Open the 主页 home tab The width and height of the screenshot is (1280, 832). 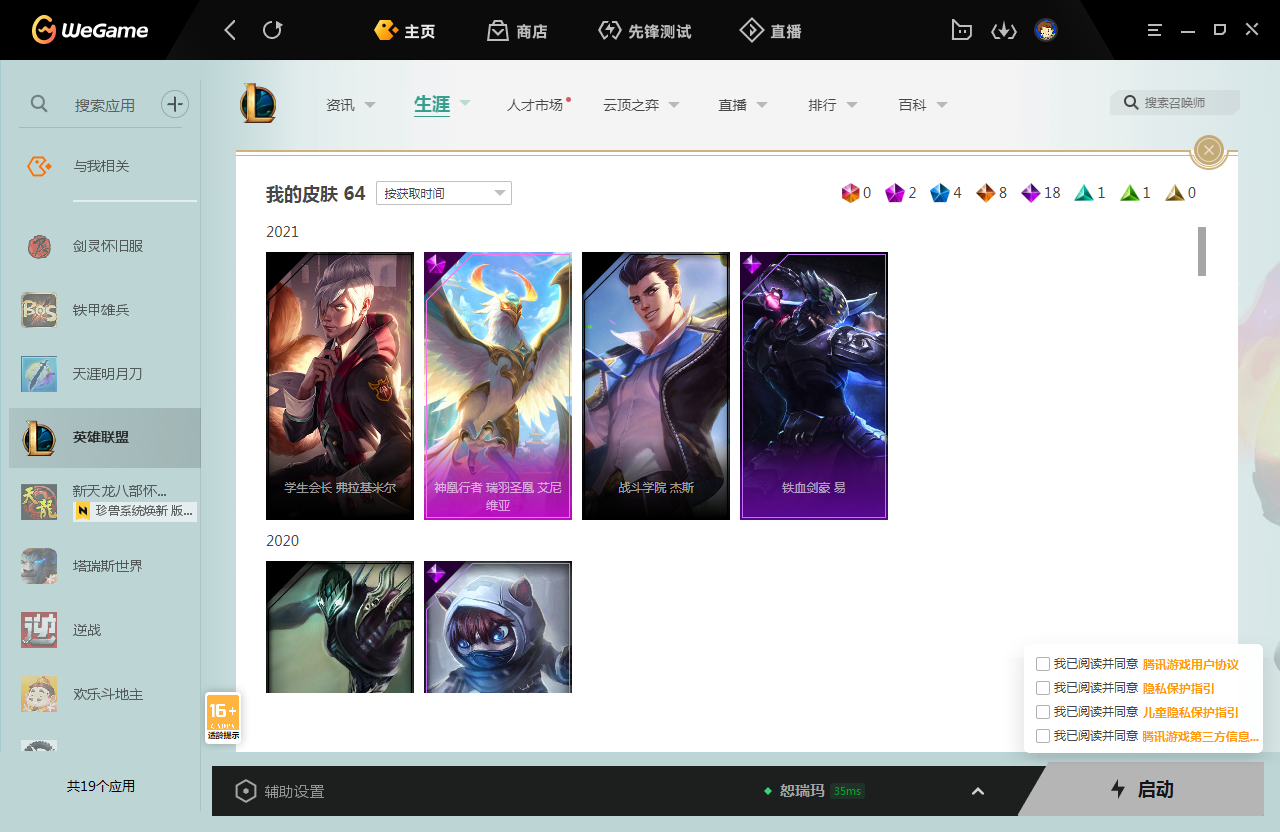[x=405, y=31]
